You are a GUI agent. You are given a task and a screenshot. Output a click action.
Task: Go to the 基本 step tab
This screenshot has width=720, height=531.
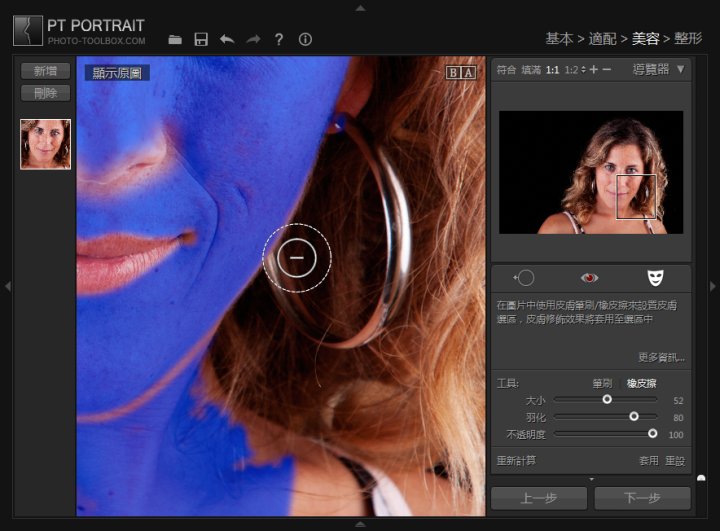(x=558, y=39)
